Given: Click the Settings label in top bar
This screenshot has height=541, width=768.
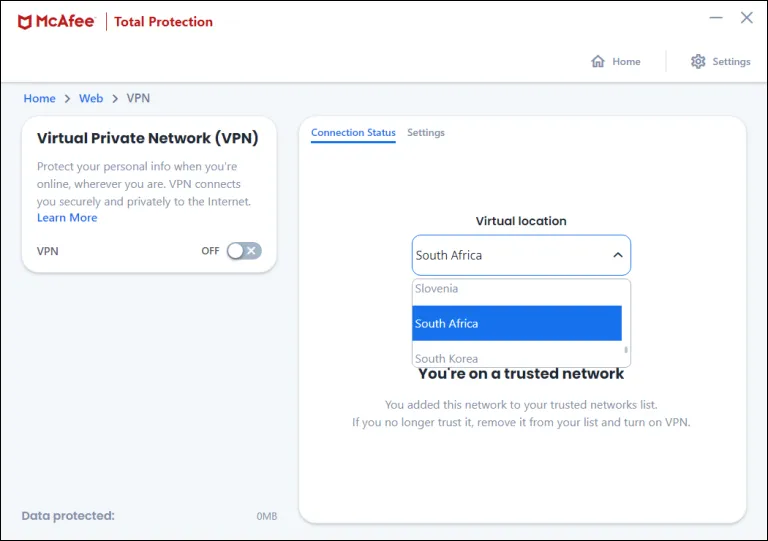Looking at the screenshot, I should point(731,62).
